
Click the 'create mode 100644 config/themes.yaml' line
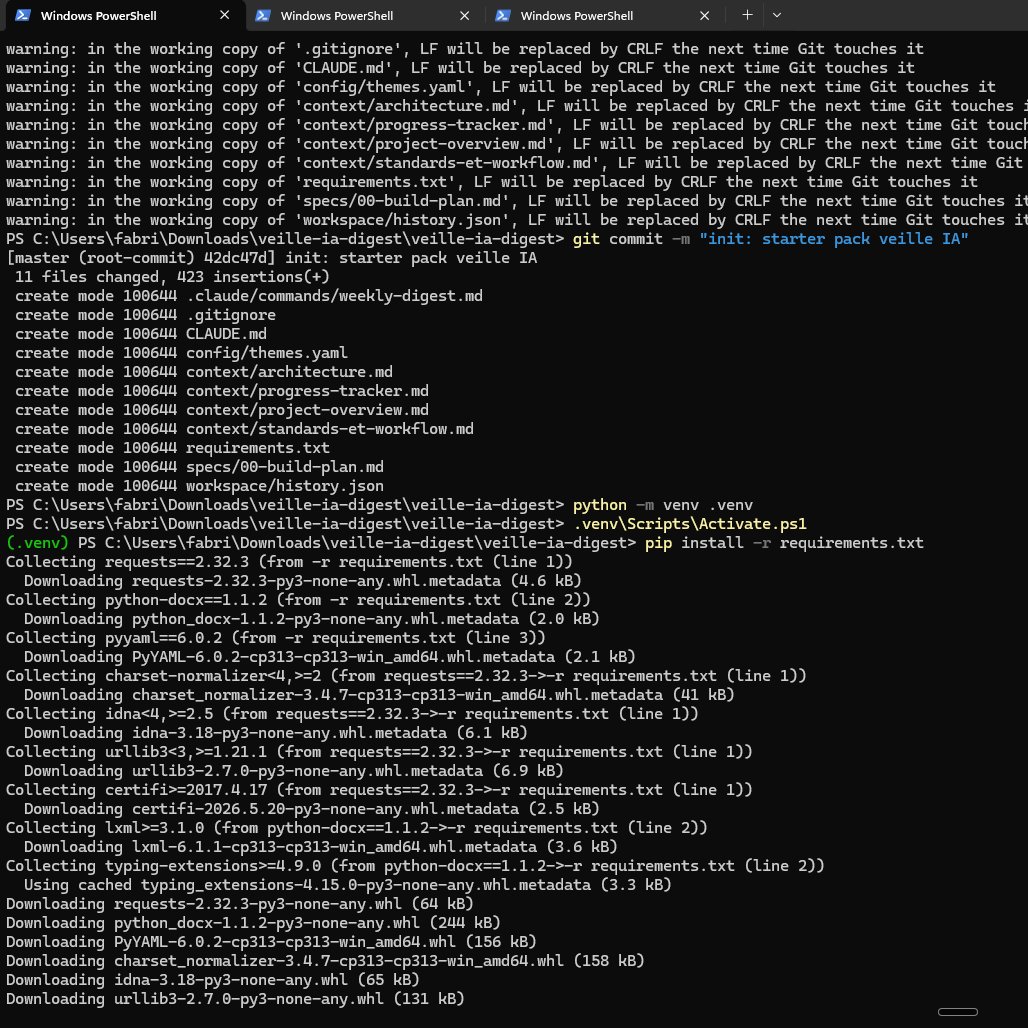click(182, 353)
